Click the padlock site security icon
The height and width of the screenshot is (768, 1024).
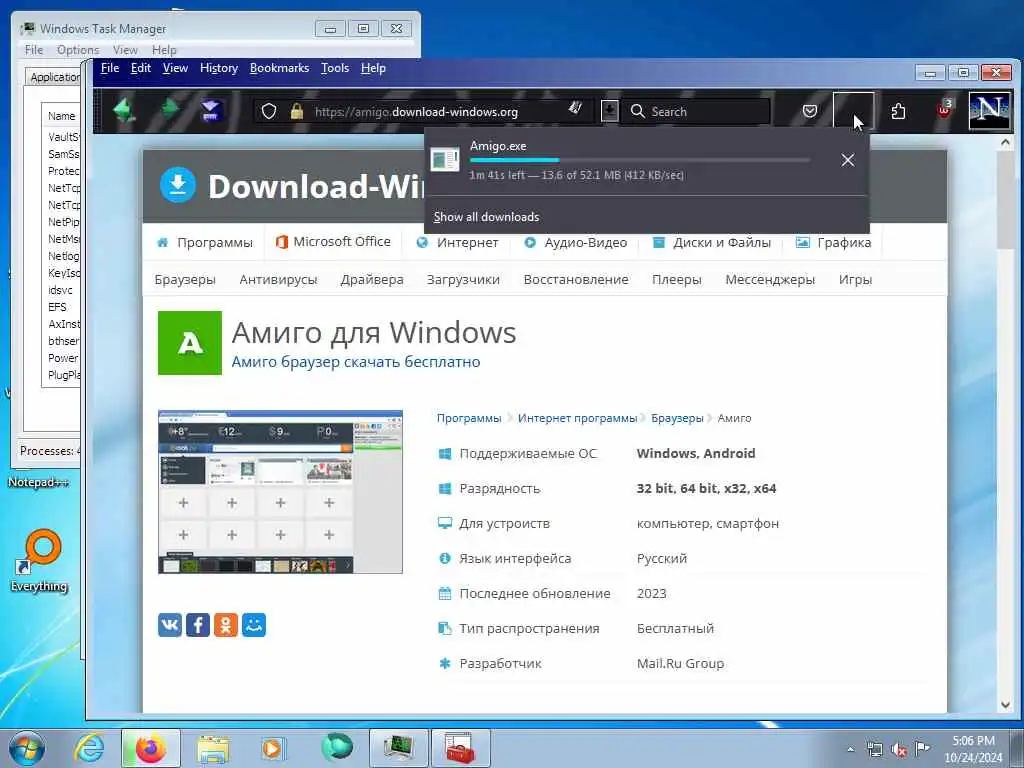tap(296, 111)
